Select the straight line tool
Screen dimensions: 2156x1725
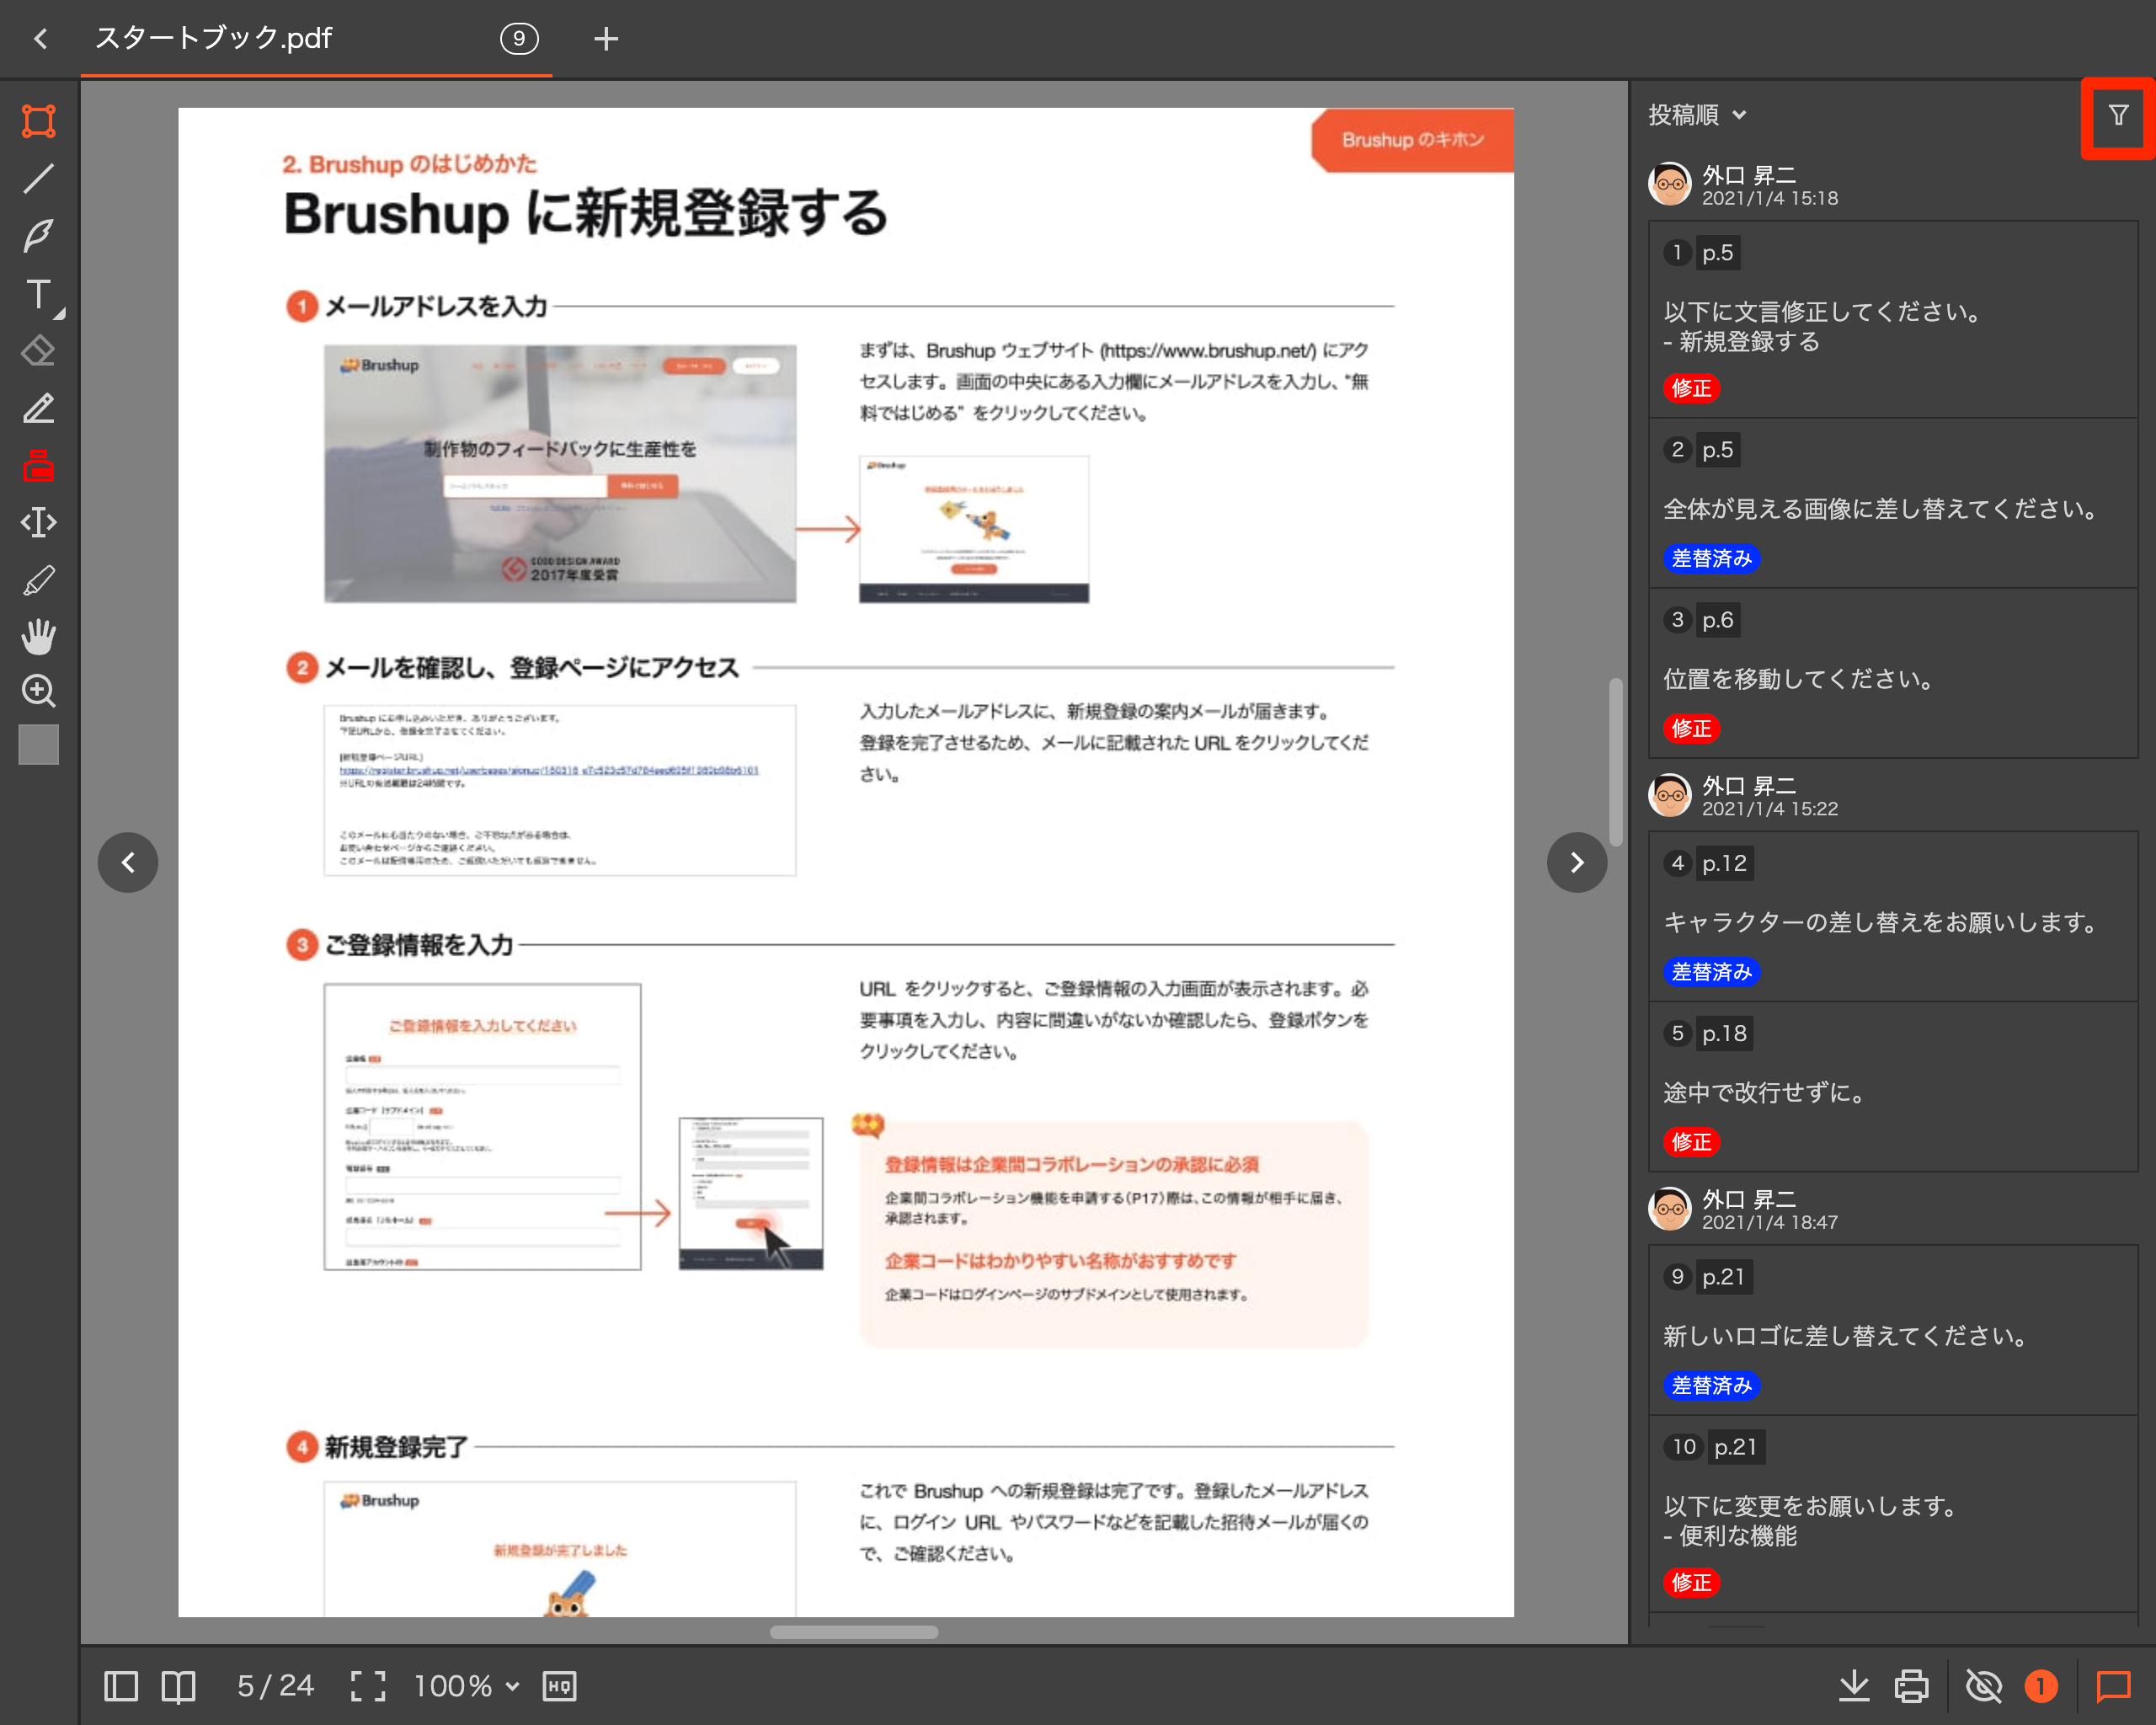coord(39,178)
